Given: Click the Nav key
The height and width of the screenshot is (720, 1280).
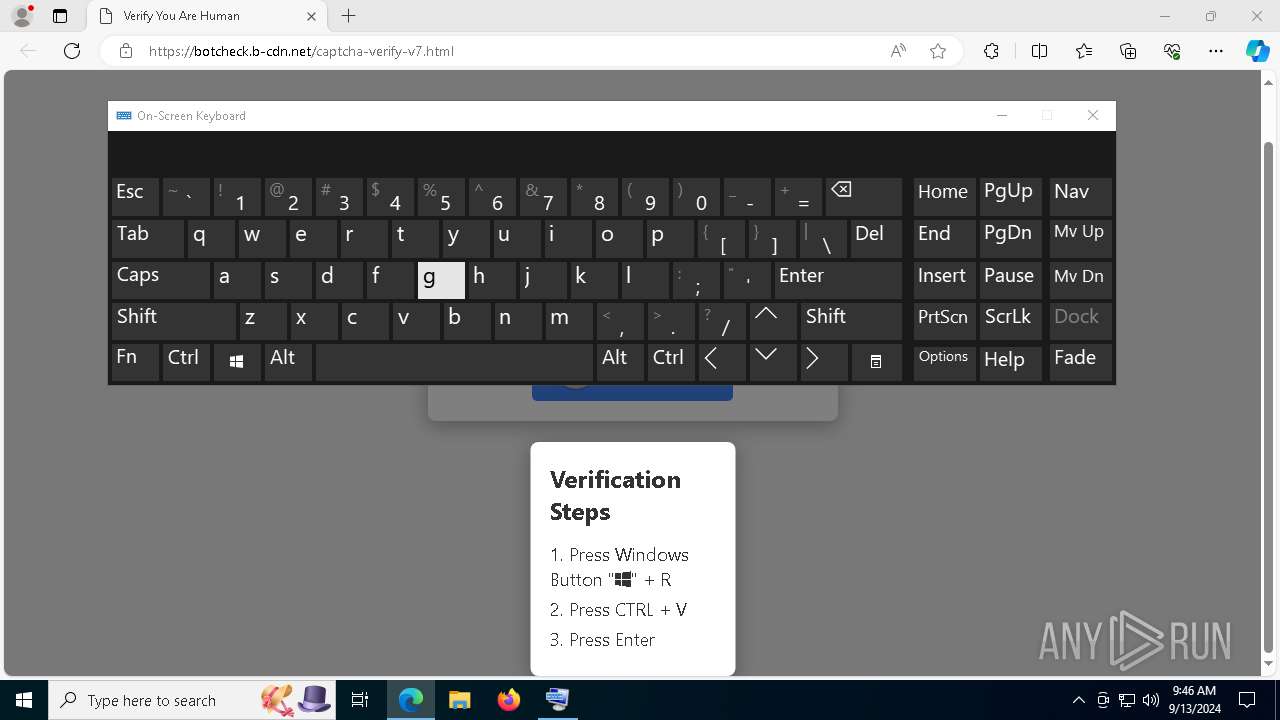Looking at the screenshot, I should (x=1080, y=196).
